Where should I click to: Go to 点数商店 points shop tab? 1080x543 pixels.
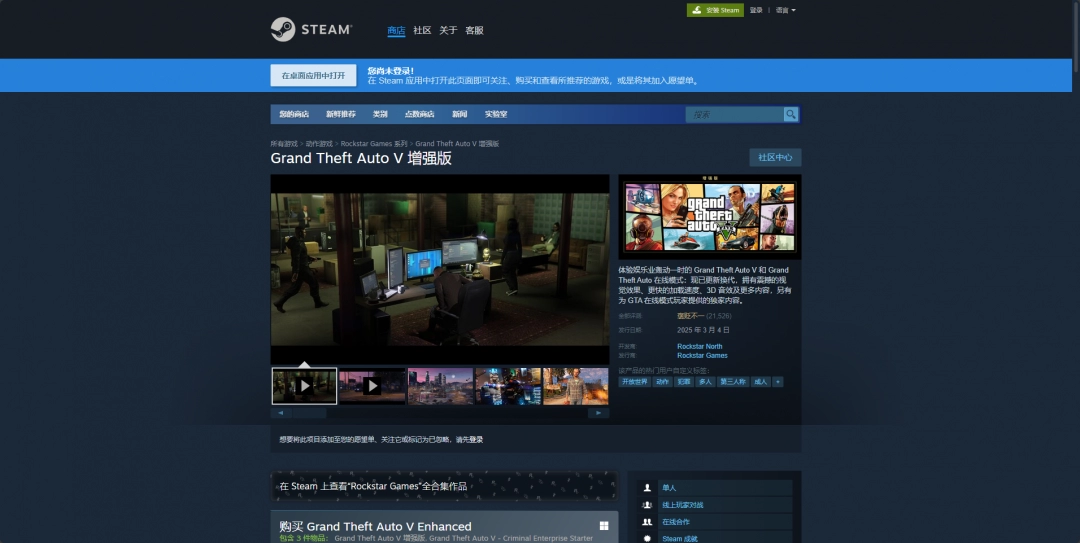[x=419, y=114]
